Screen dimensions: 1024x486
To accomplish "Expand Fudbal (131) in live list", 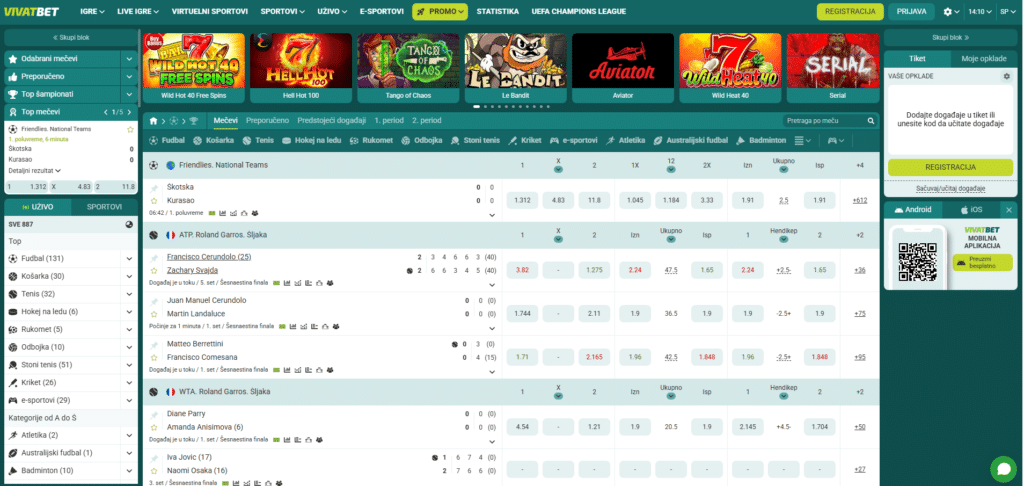I will (129, 259).
